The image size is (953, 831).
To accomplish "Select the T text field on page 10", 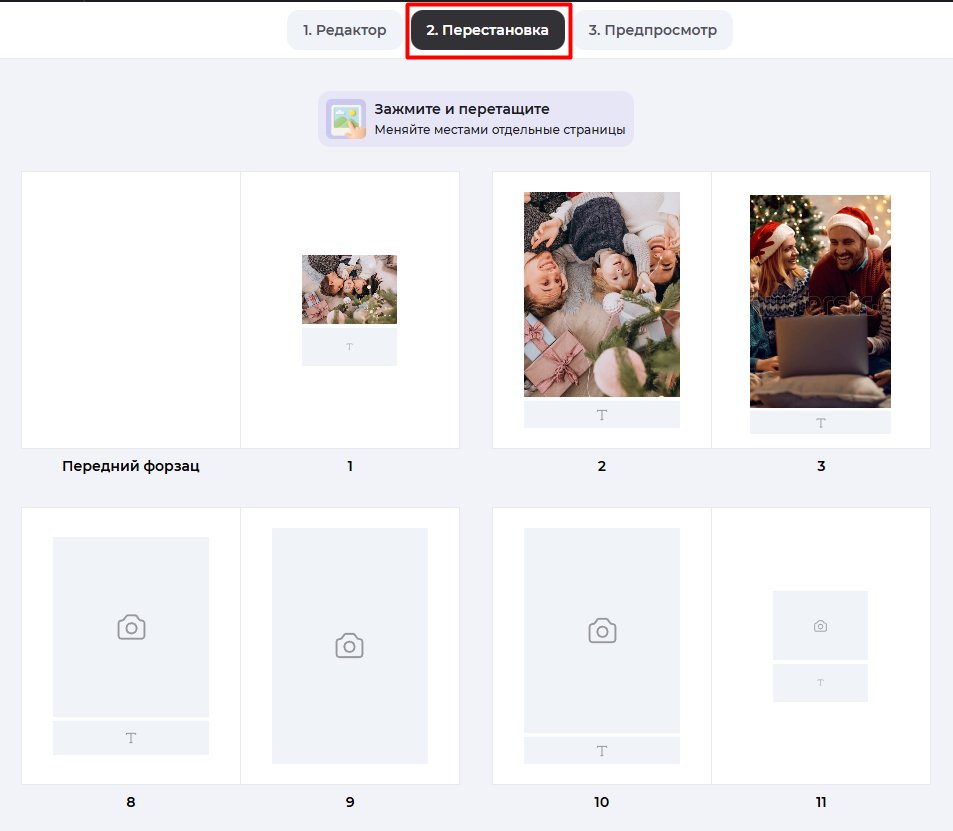I will 601,750.
